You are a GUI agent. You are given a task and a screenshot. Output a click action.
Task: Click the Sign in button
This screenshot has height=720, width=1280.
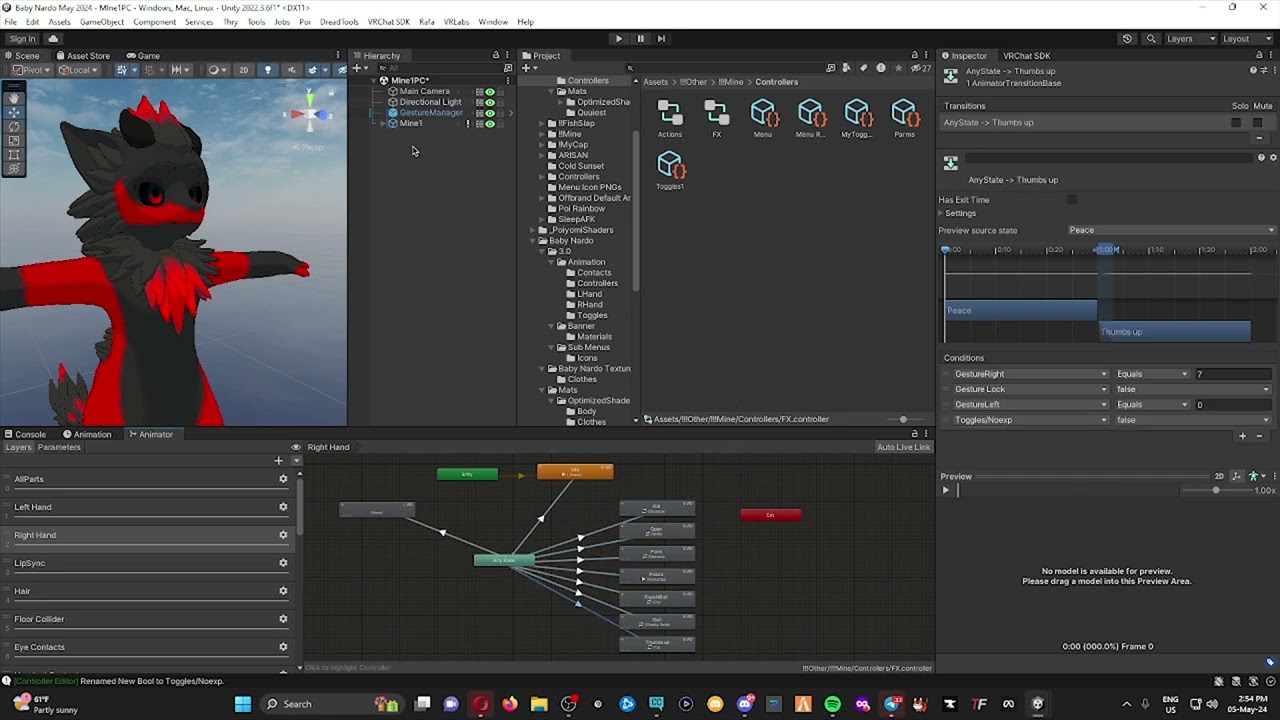tap(22, 39)
